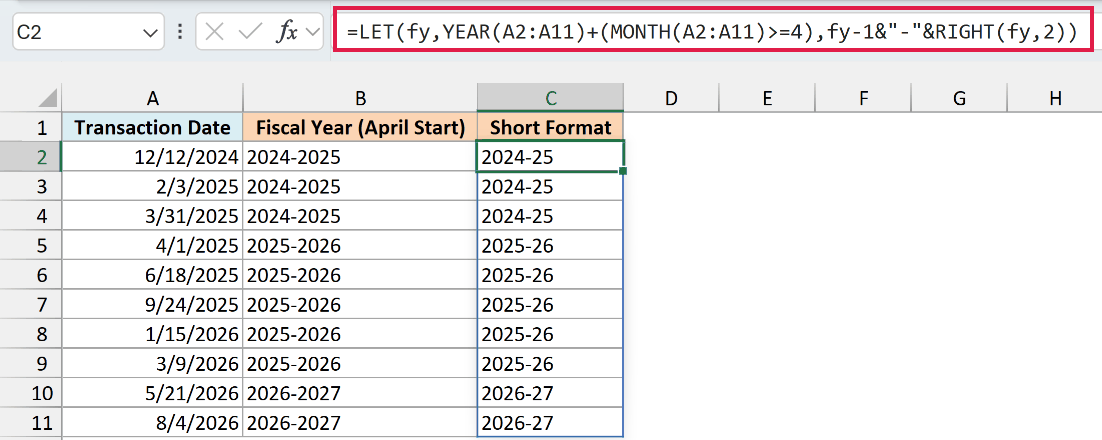Click empty cell D1
The height and width of the screenshot is (440, 1102).
pos(671,127)
